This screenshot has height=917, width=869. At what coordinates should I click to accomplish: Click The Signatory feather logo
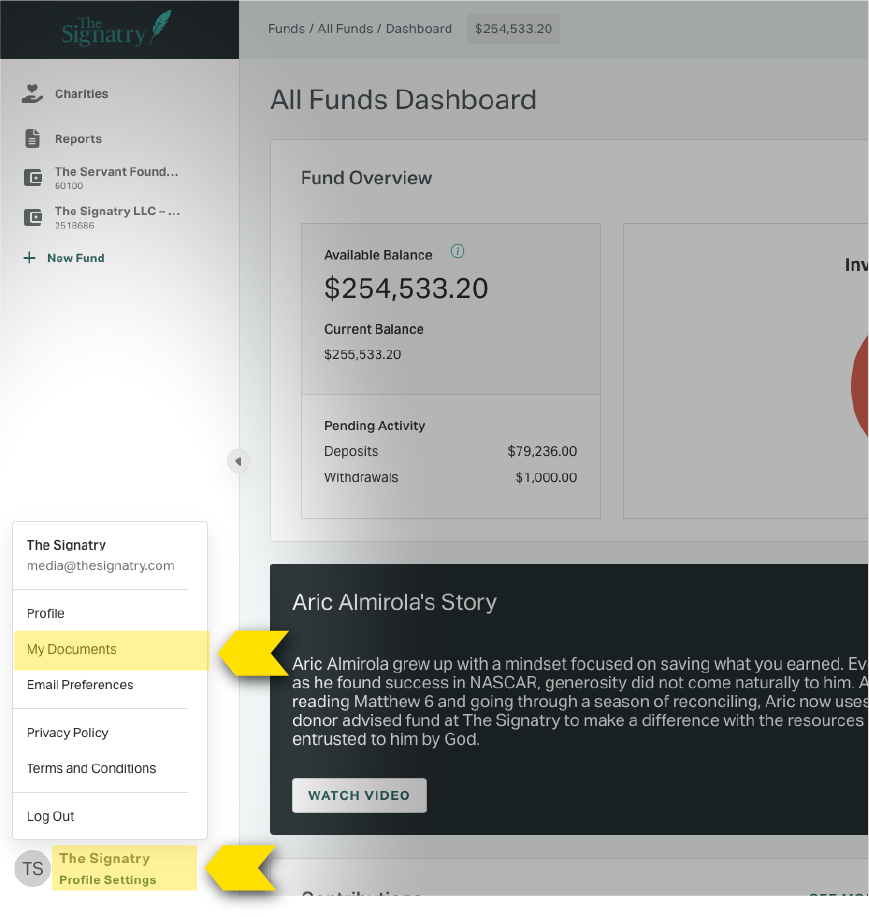(x=117, y=29)
